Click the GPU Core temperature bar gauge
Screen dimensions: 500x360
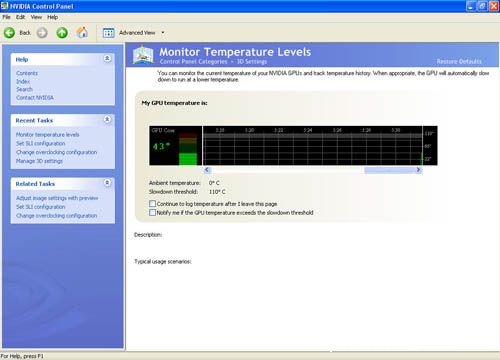click(188, 148)
